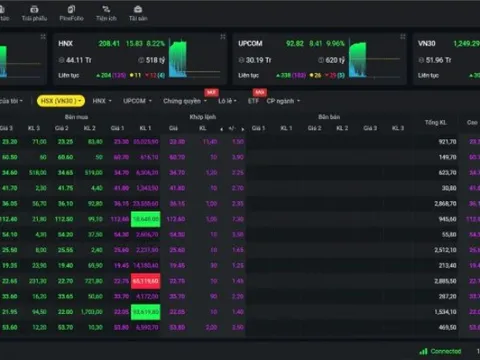This screenshot has height=360, width=480.
Task: Open the Tiện ích utilities icon
Action: pos(106,9)
